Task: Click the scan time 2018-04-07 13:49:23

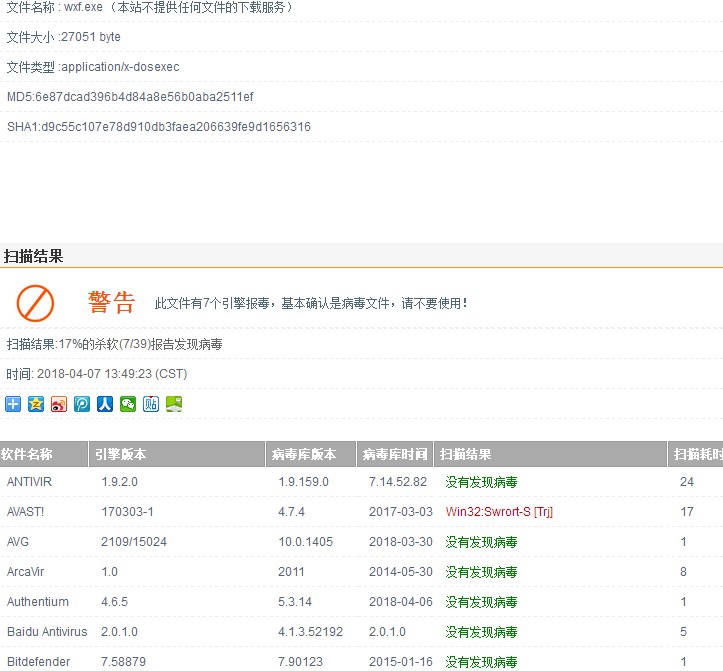Action: click(97, 374)
